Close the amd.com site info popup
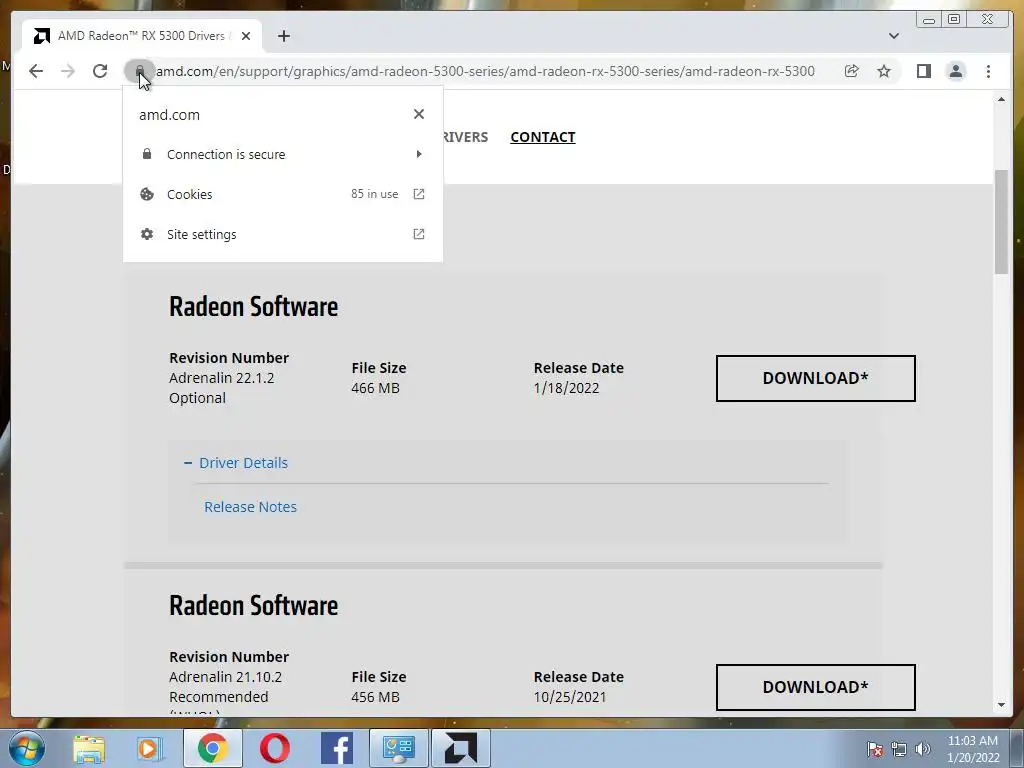Screen dimensions: 1024x768 point(419,114)
